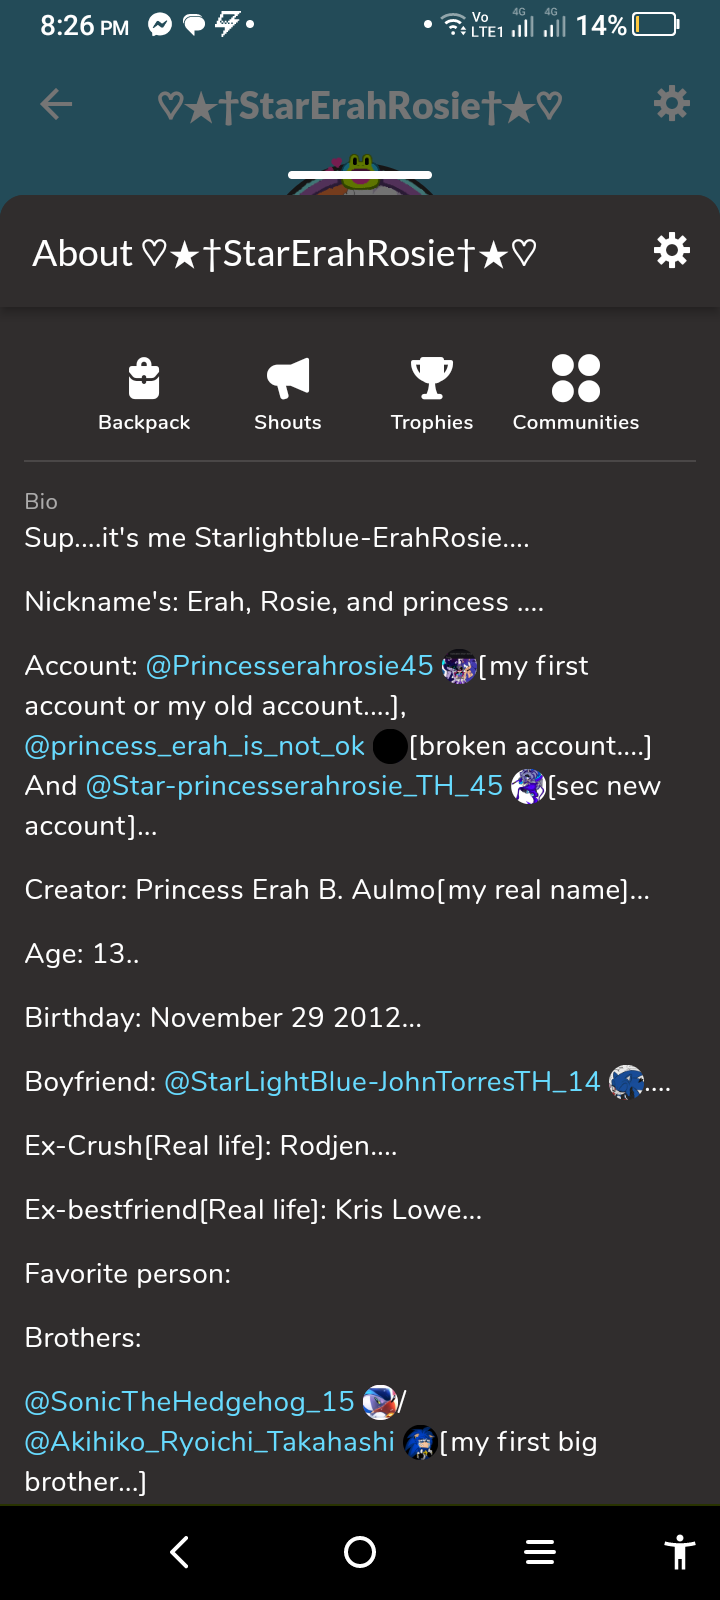The image size is (720, 1600).
Task: Open settings gear in About panel
Action: pyautogui.click(x=671, y=251)
